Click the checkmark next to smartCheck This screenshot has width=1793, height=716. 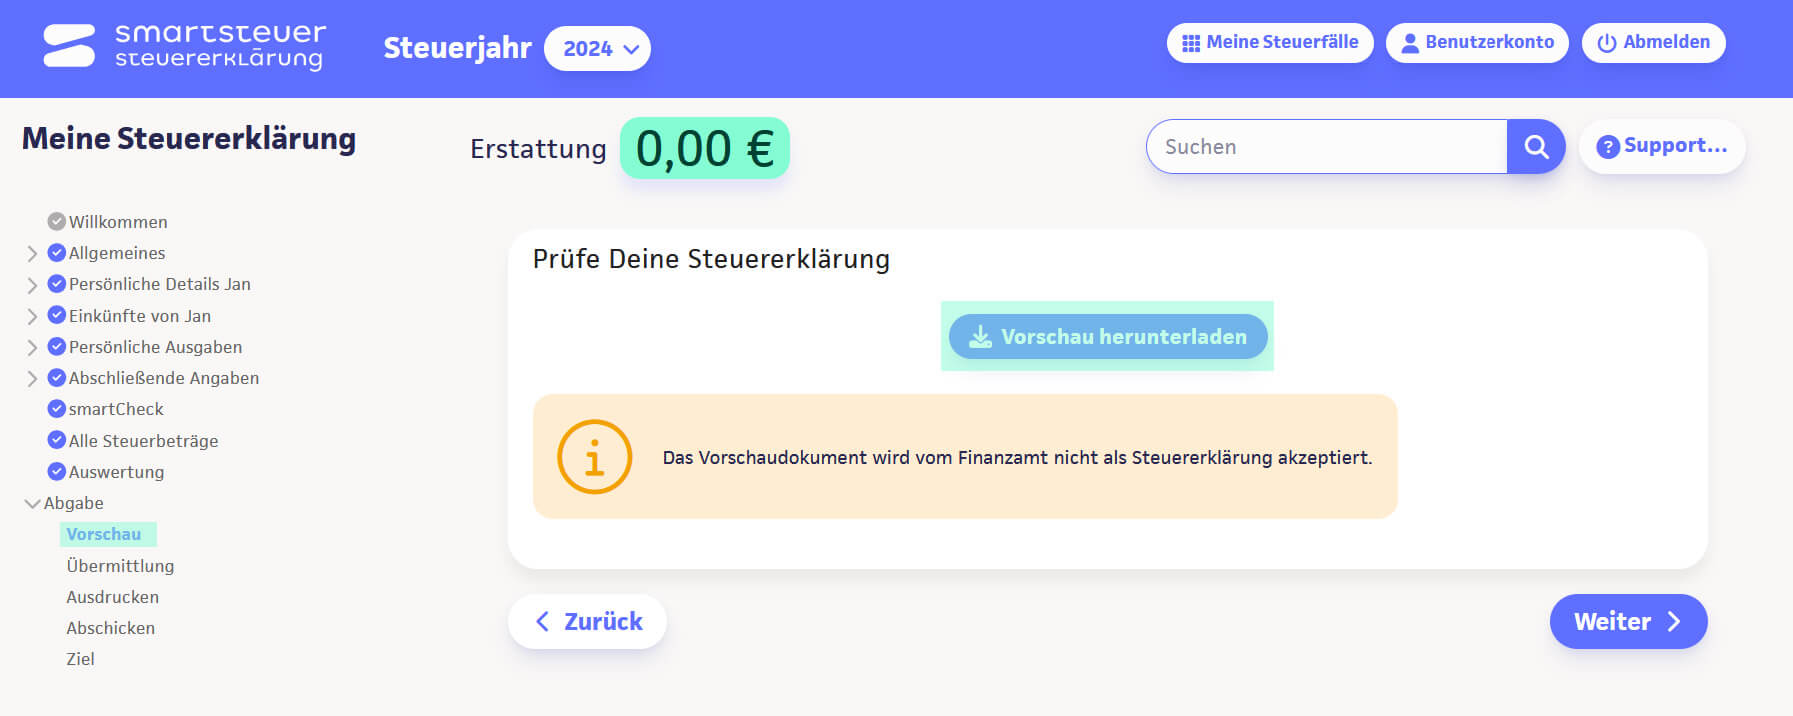(x=57, y=409)
